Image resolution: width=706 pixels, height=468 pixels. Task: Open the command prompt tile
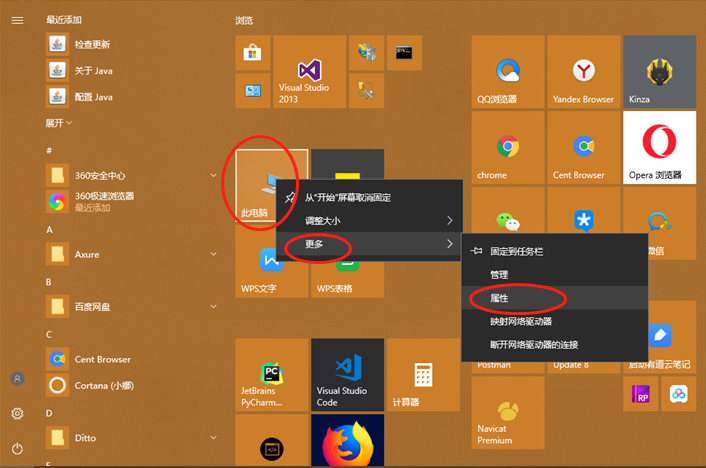(x=404, y=53)
